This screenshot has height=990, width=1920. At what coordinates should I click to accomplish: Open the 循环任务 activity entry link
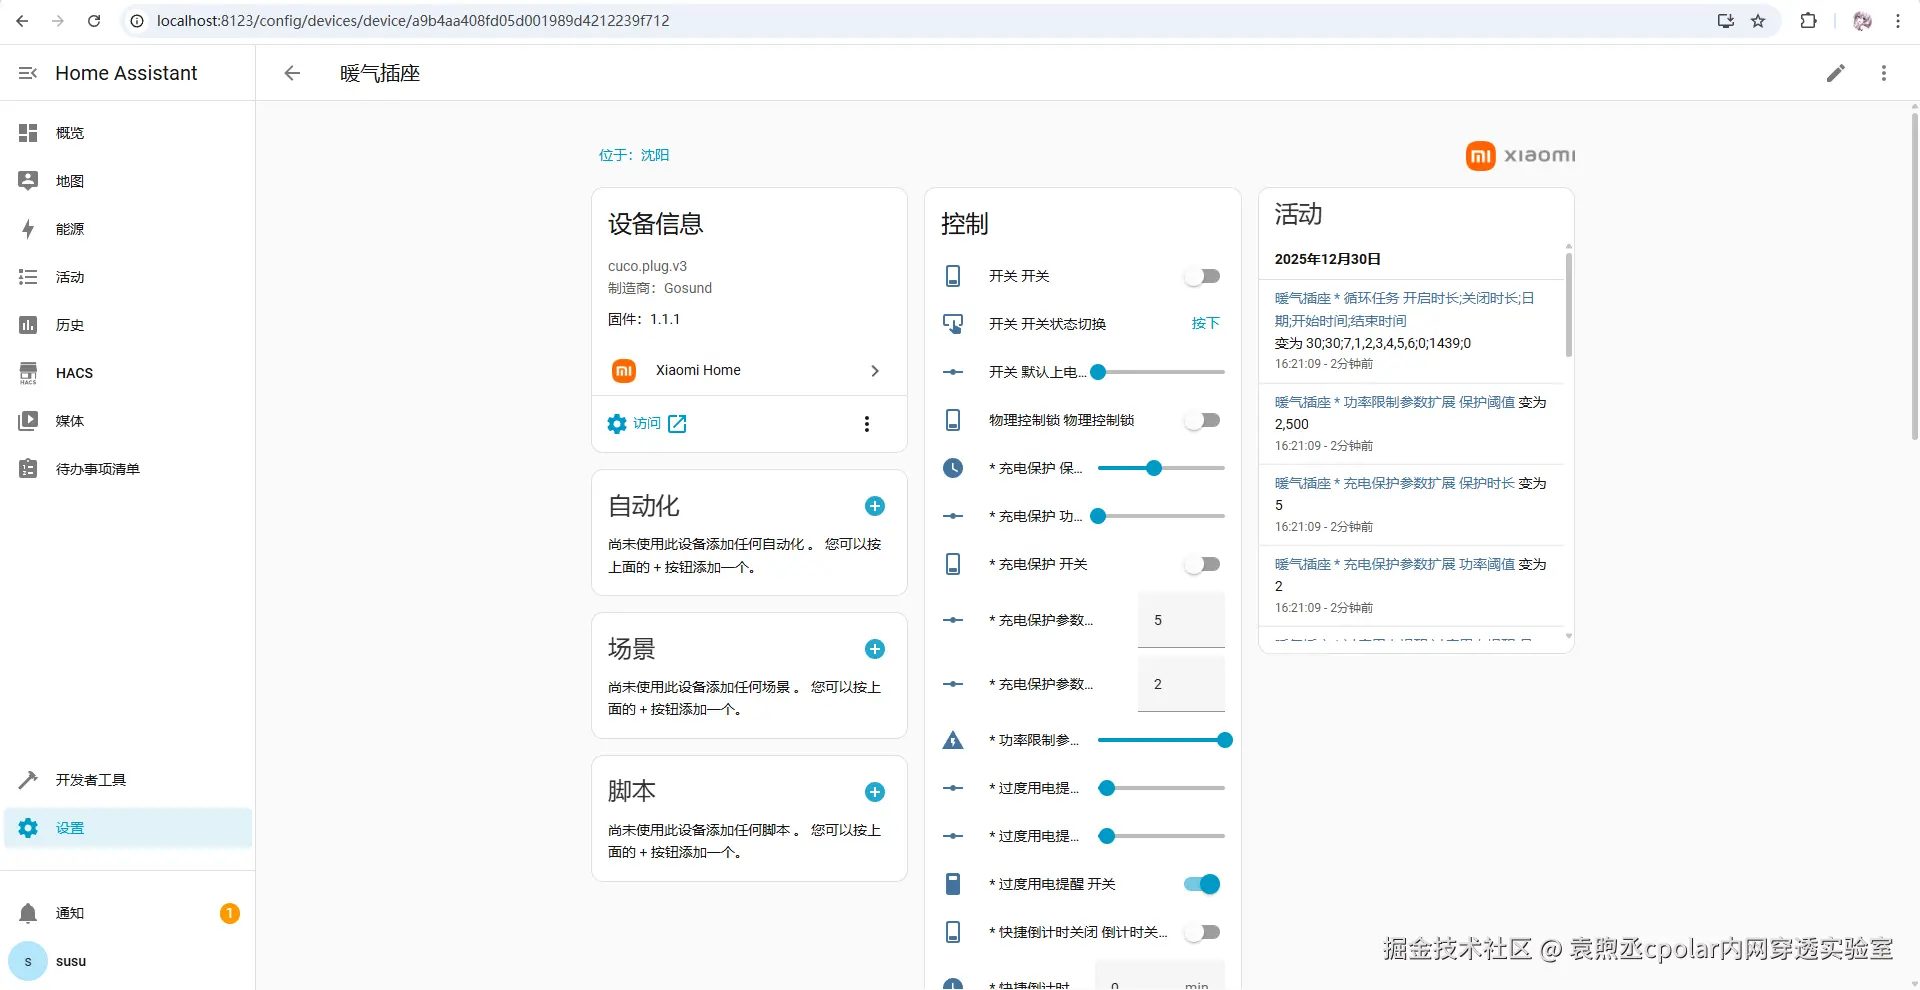[x=1404, y=309]
